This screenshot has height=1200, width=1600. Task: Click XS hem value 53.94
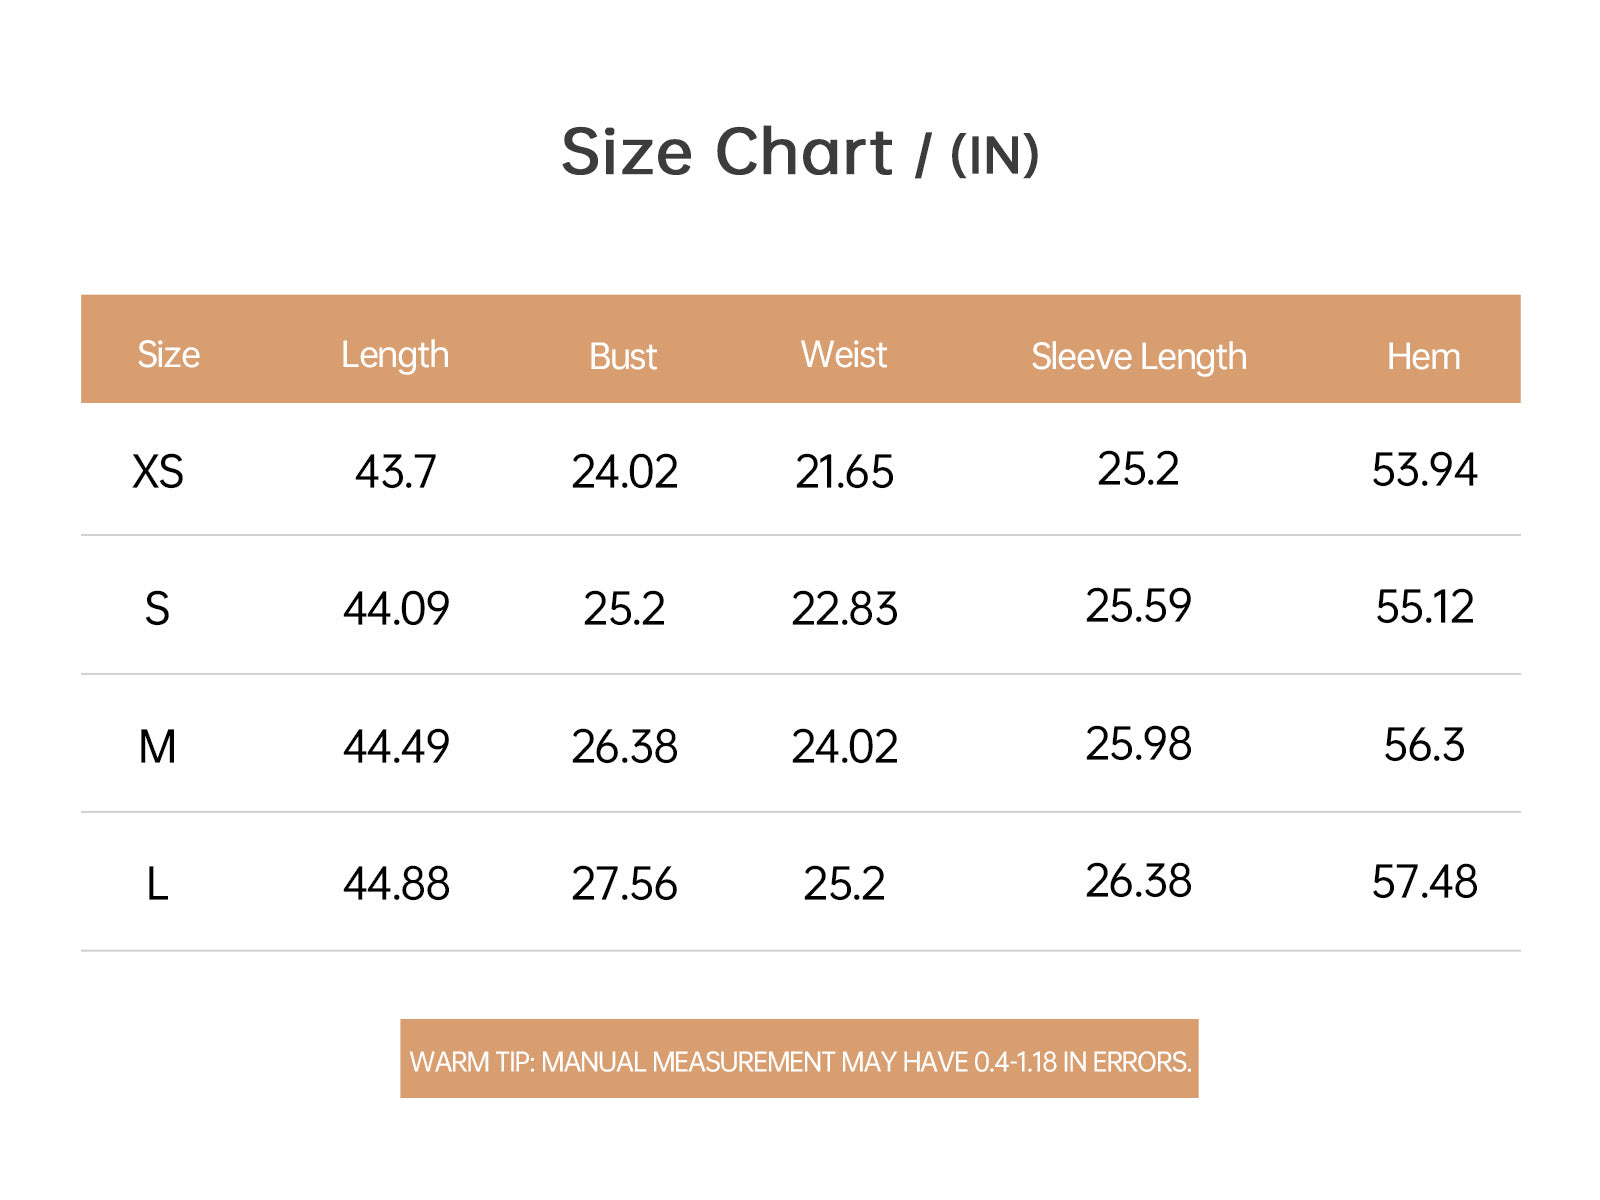pos(1424,470)
